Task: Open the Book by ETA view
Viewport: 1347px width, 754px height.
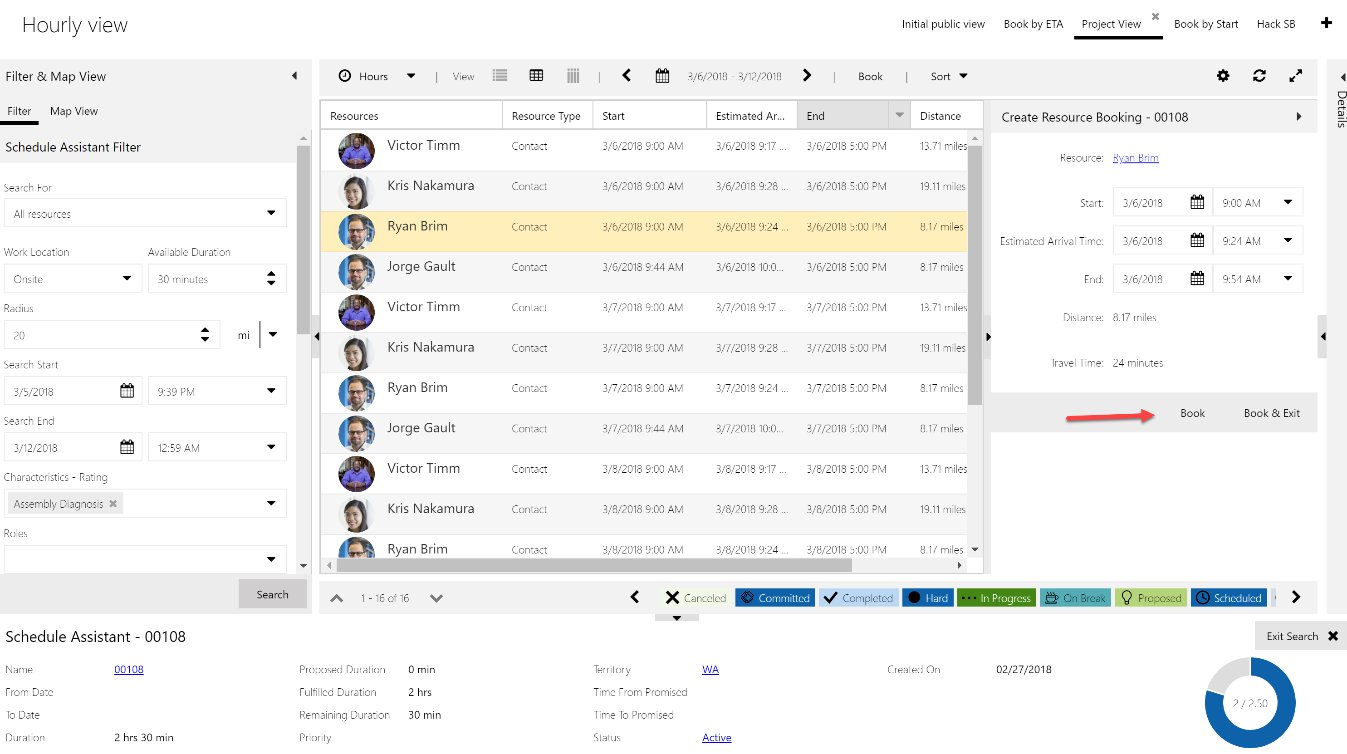Action: [1033, 23]
